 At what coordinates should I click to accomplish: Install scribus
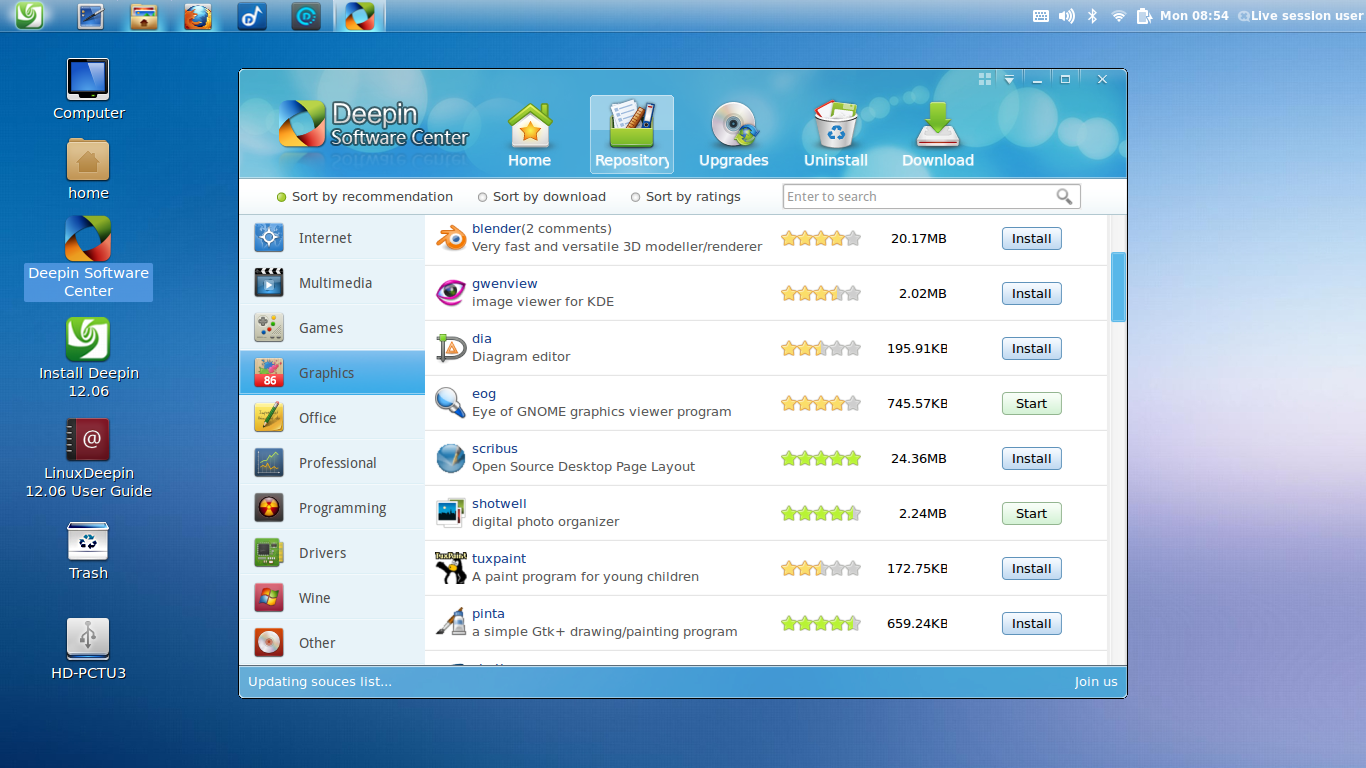pos(1031,458)
